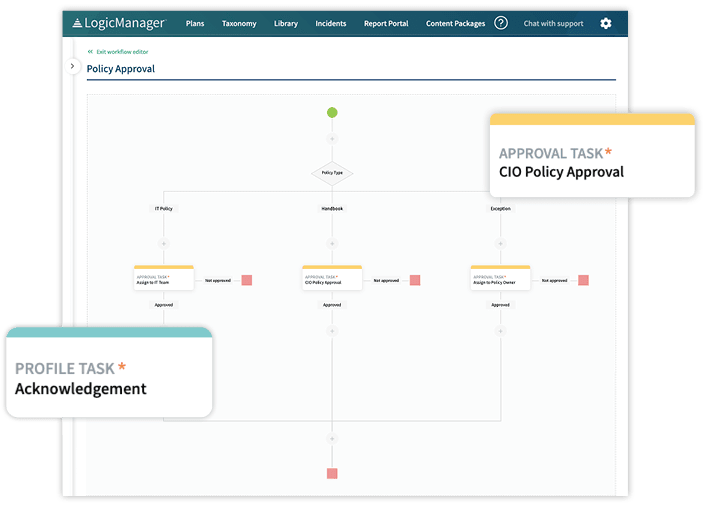Add a step under Handbook branch
Image resolution: width=705 pixels, height=505 pixels.
[332, 244]
